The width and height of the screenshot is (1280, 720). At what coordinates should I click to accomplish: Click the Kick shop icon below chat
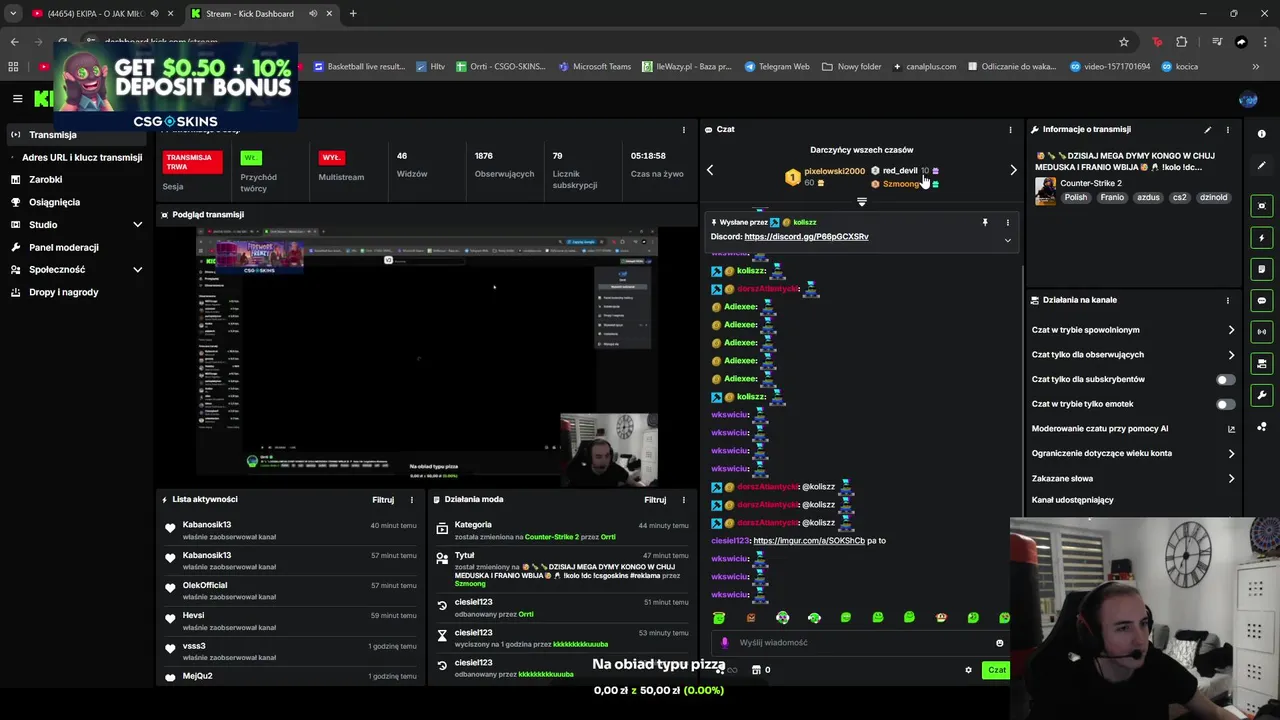pyautogui.click(x=757, y=670)
